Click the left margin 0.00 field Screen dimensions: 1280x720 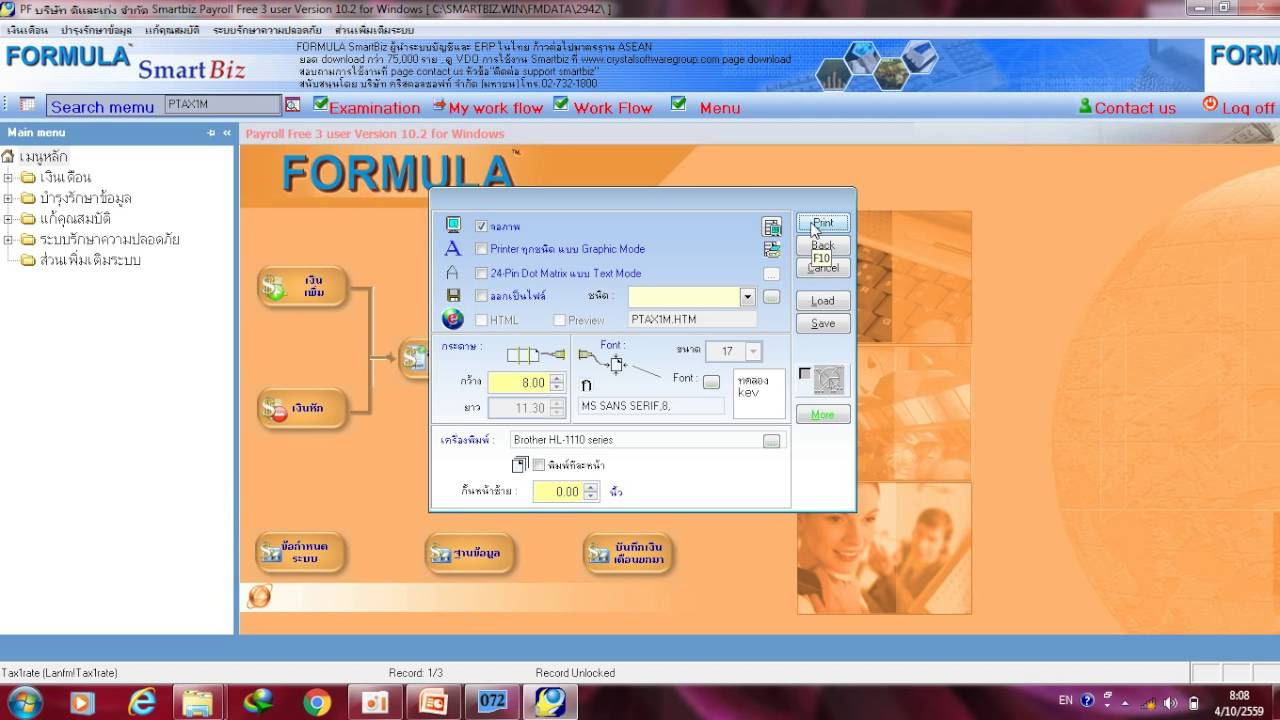point(558,492)
